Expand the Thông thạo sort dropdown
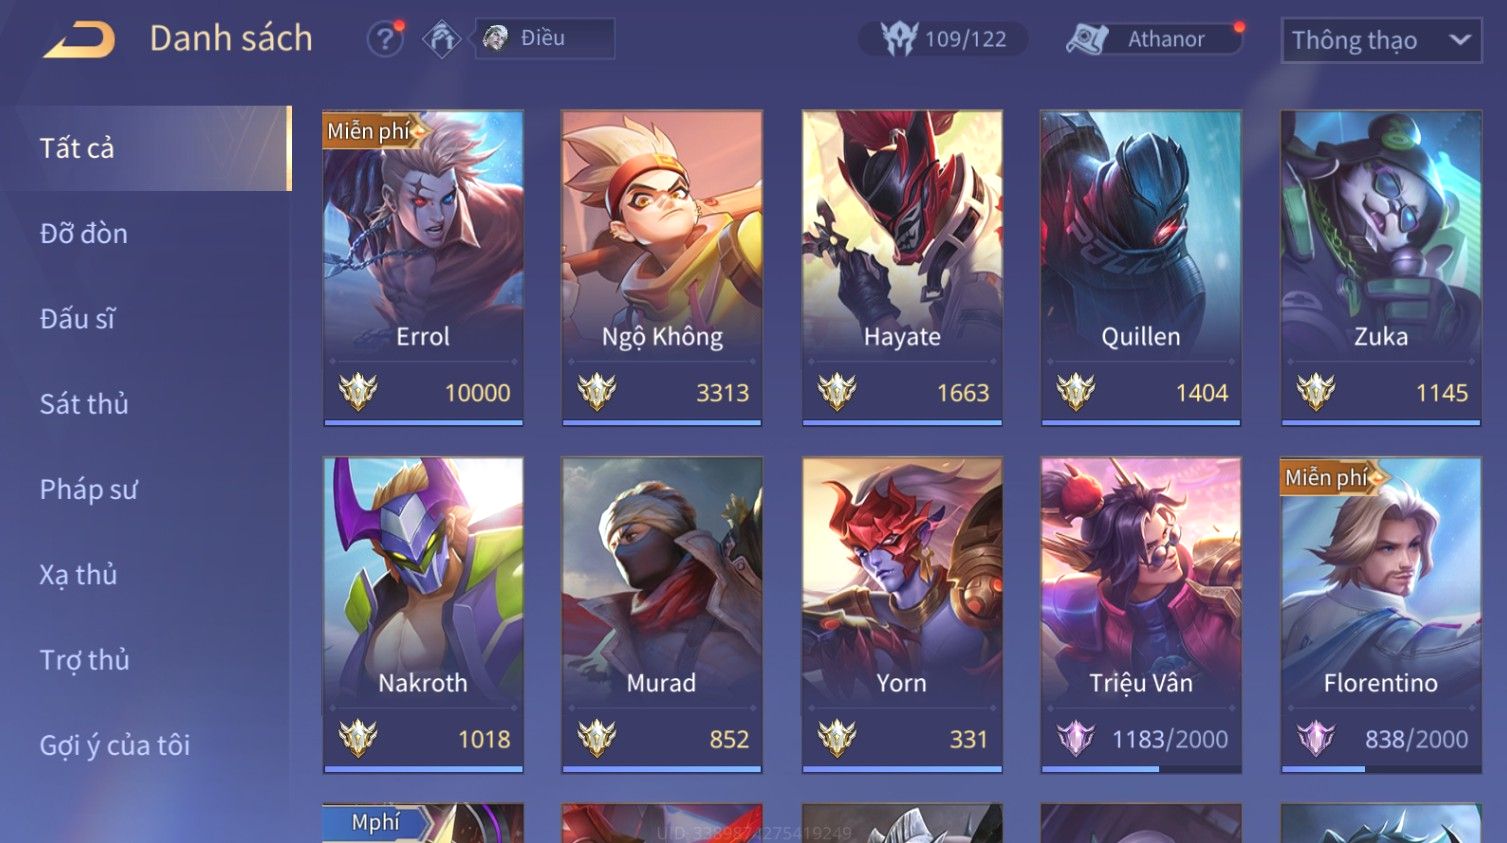 1381,40
